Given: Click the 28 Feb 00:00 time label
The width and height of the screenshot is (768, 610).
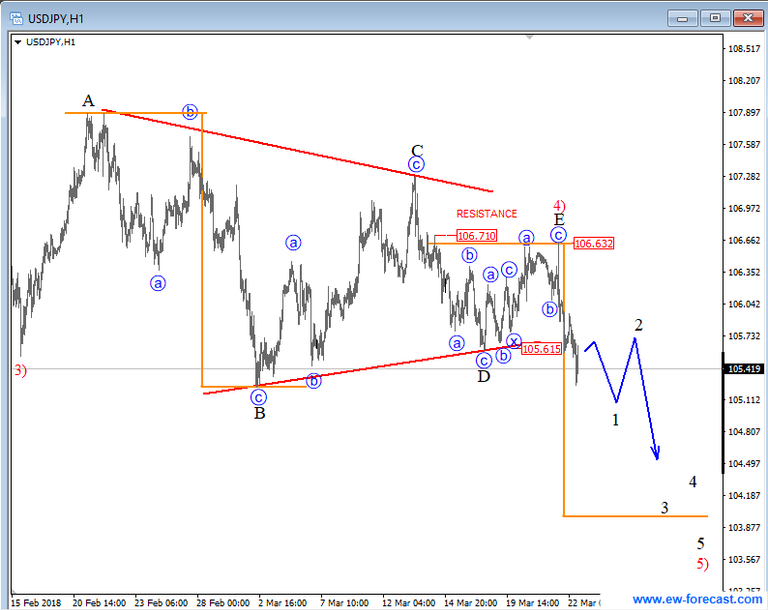Looking at the screenshot, I should [x=223, y=603].
